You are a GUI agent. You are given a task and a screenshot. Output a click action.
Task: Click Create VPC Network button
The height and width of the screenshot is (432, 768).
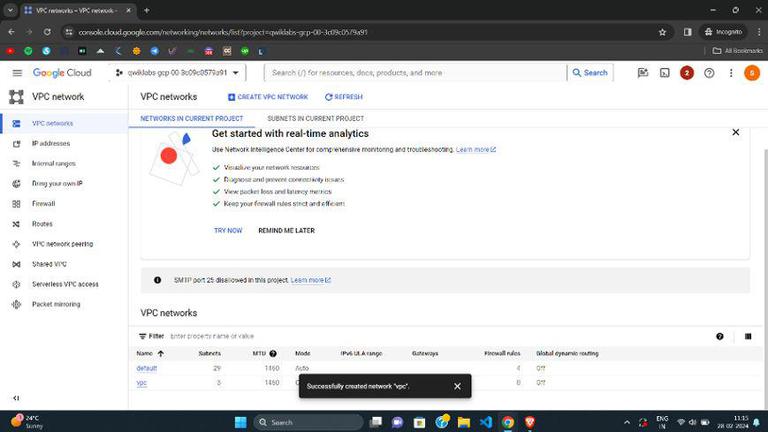pyautogui.click(x=268, y=97)
